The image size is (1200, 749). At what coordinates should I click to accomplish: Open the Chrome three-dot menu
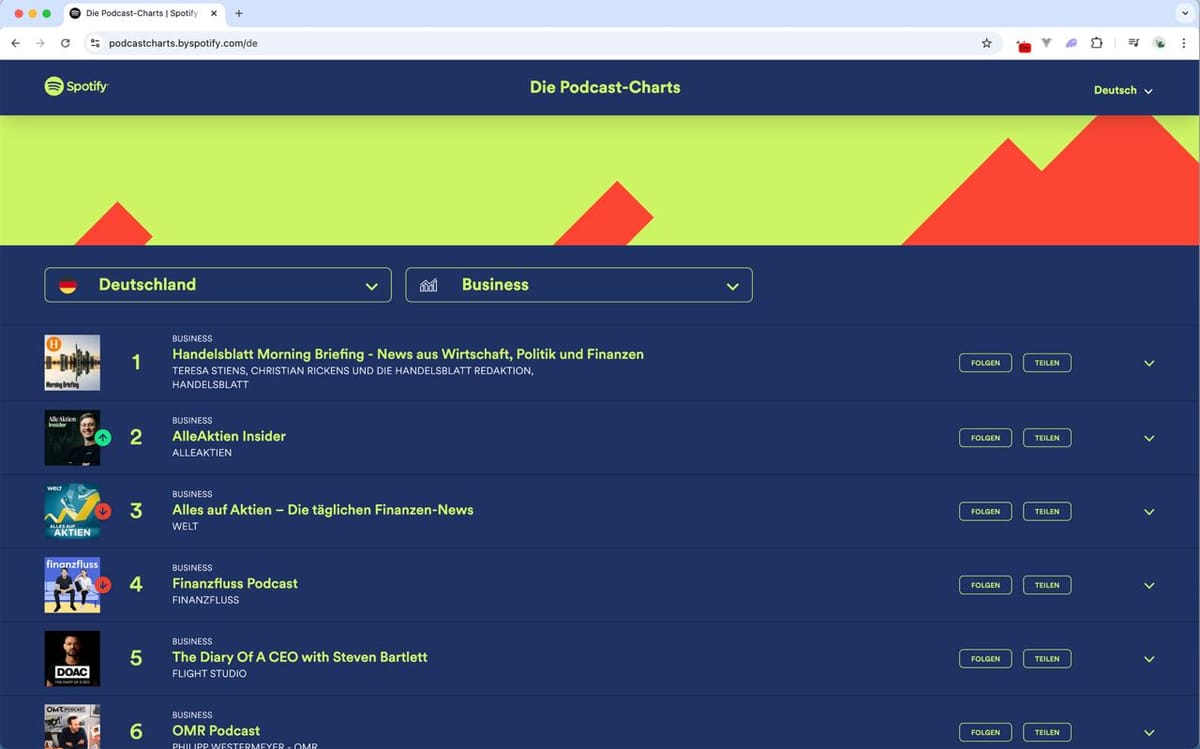pos(1185,43)
